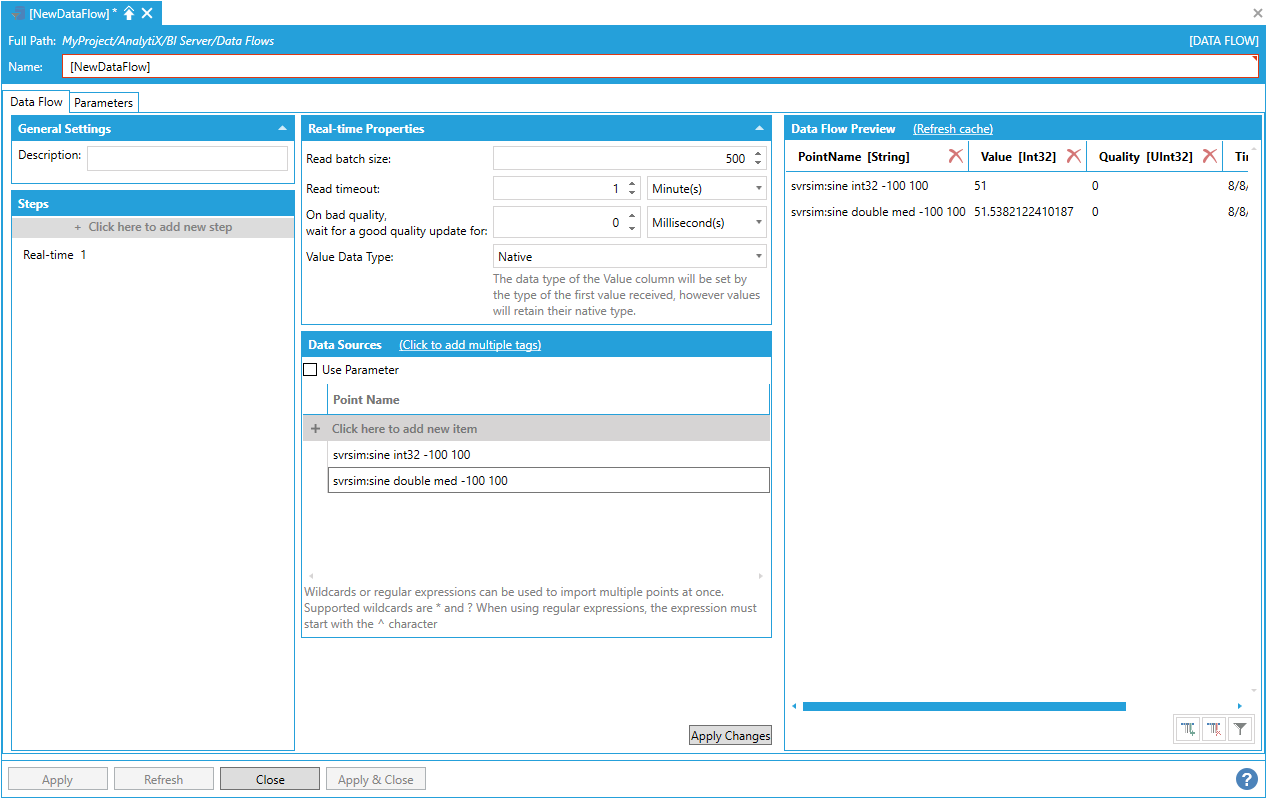Collapse the General Settings panel
This screenshot has height=799, width=1268.
click(x=282, y=129)
